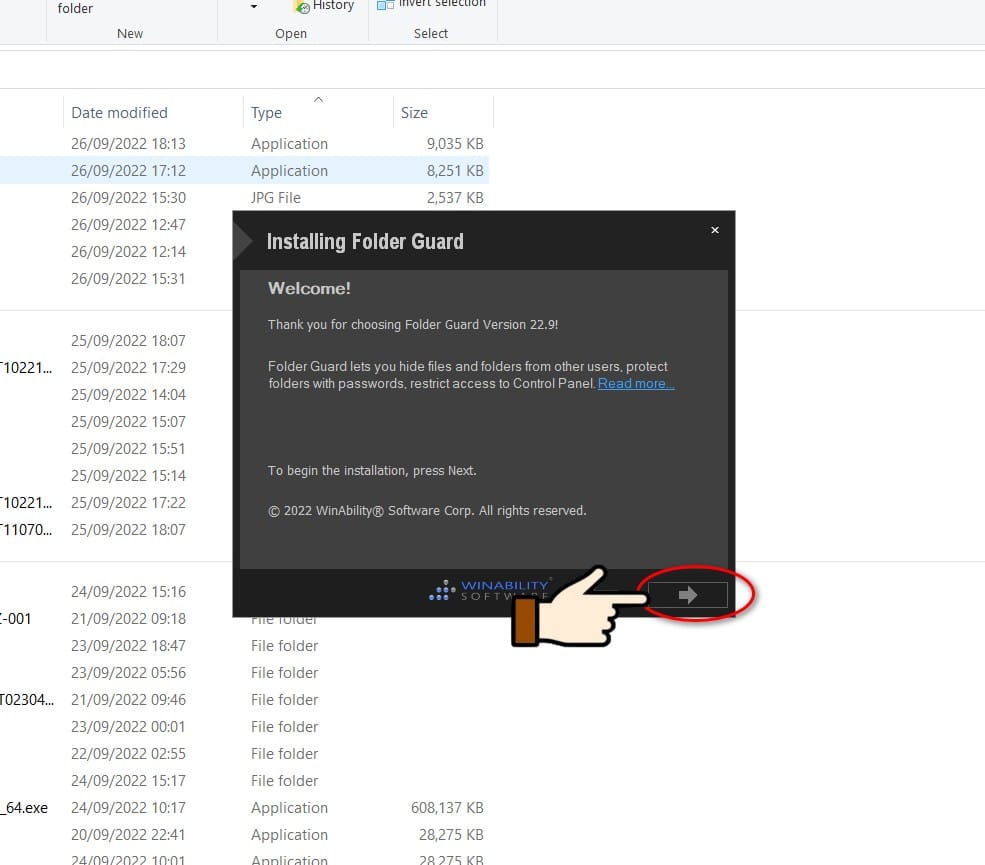Close the Installing Folder Guard dialog
The height and width of the screenshot is (865, 985).
(x=714, y=230)
